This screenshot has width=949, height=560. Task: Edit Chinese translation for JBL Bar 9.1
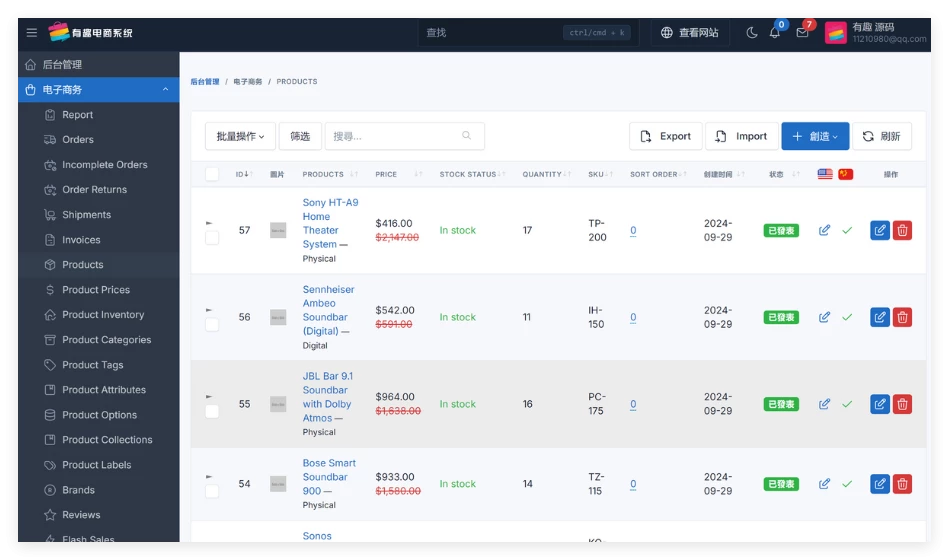point(847,404)
